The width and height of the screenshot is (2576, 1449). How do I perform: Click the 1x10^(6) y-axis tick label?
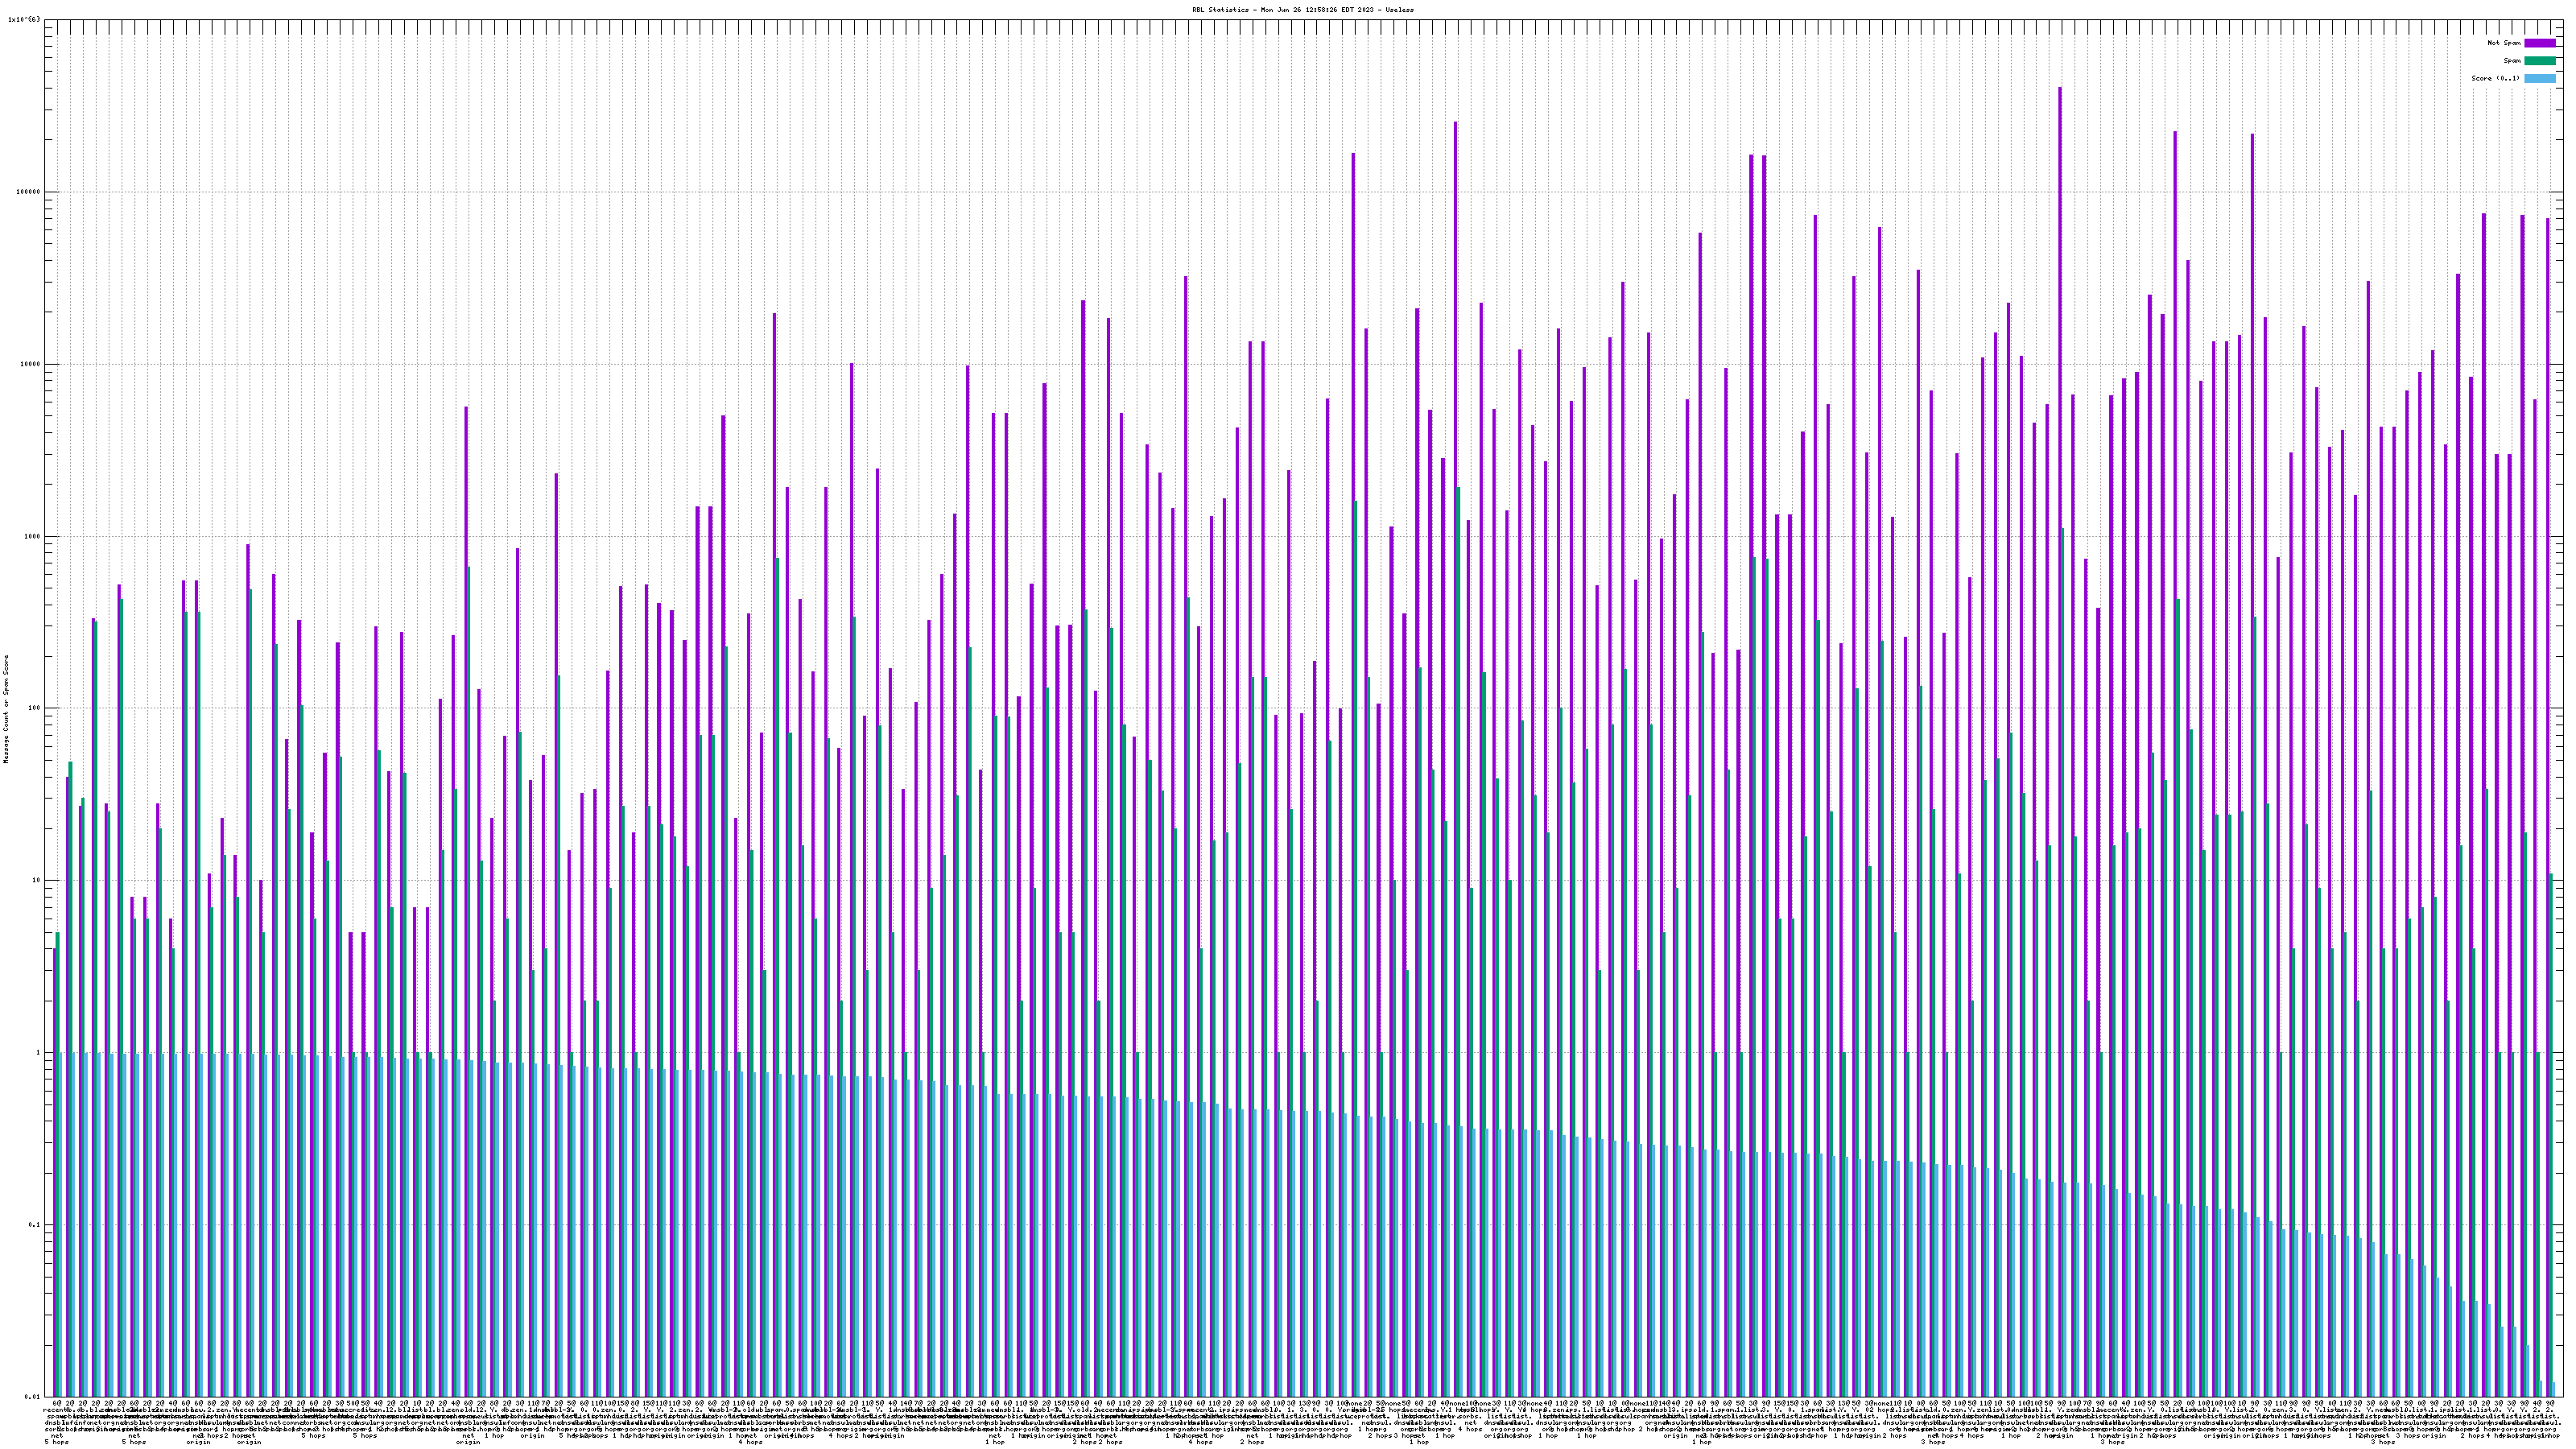coord(24,19)
